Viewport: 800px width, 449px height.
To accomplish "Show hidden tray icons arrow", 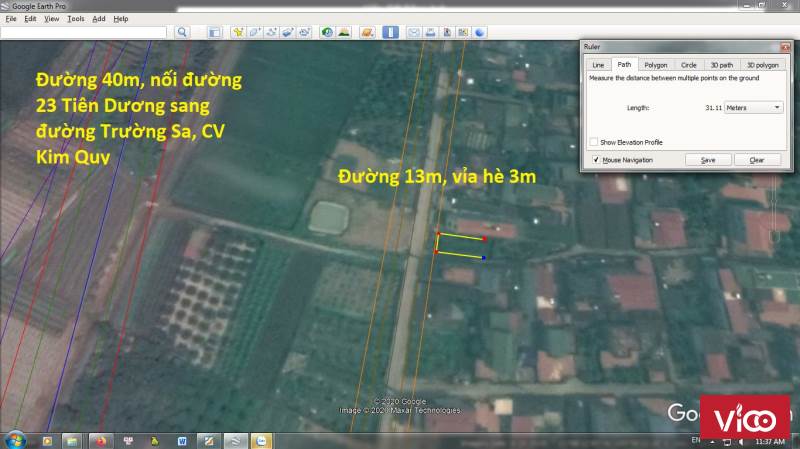I will 712,441.
